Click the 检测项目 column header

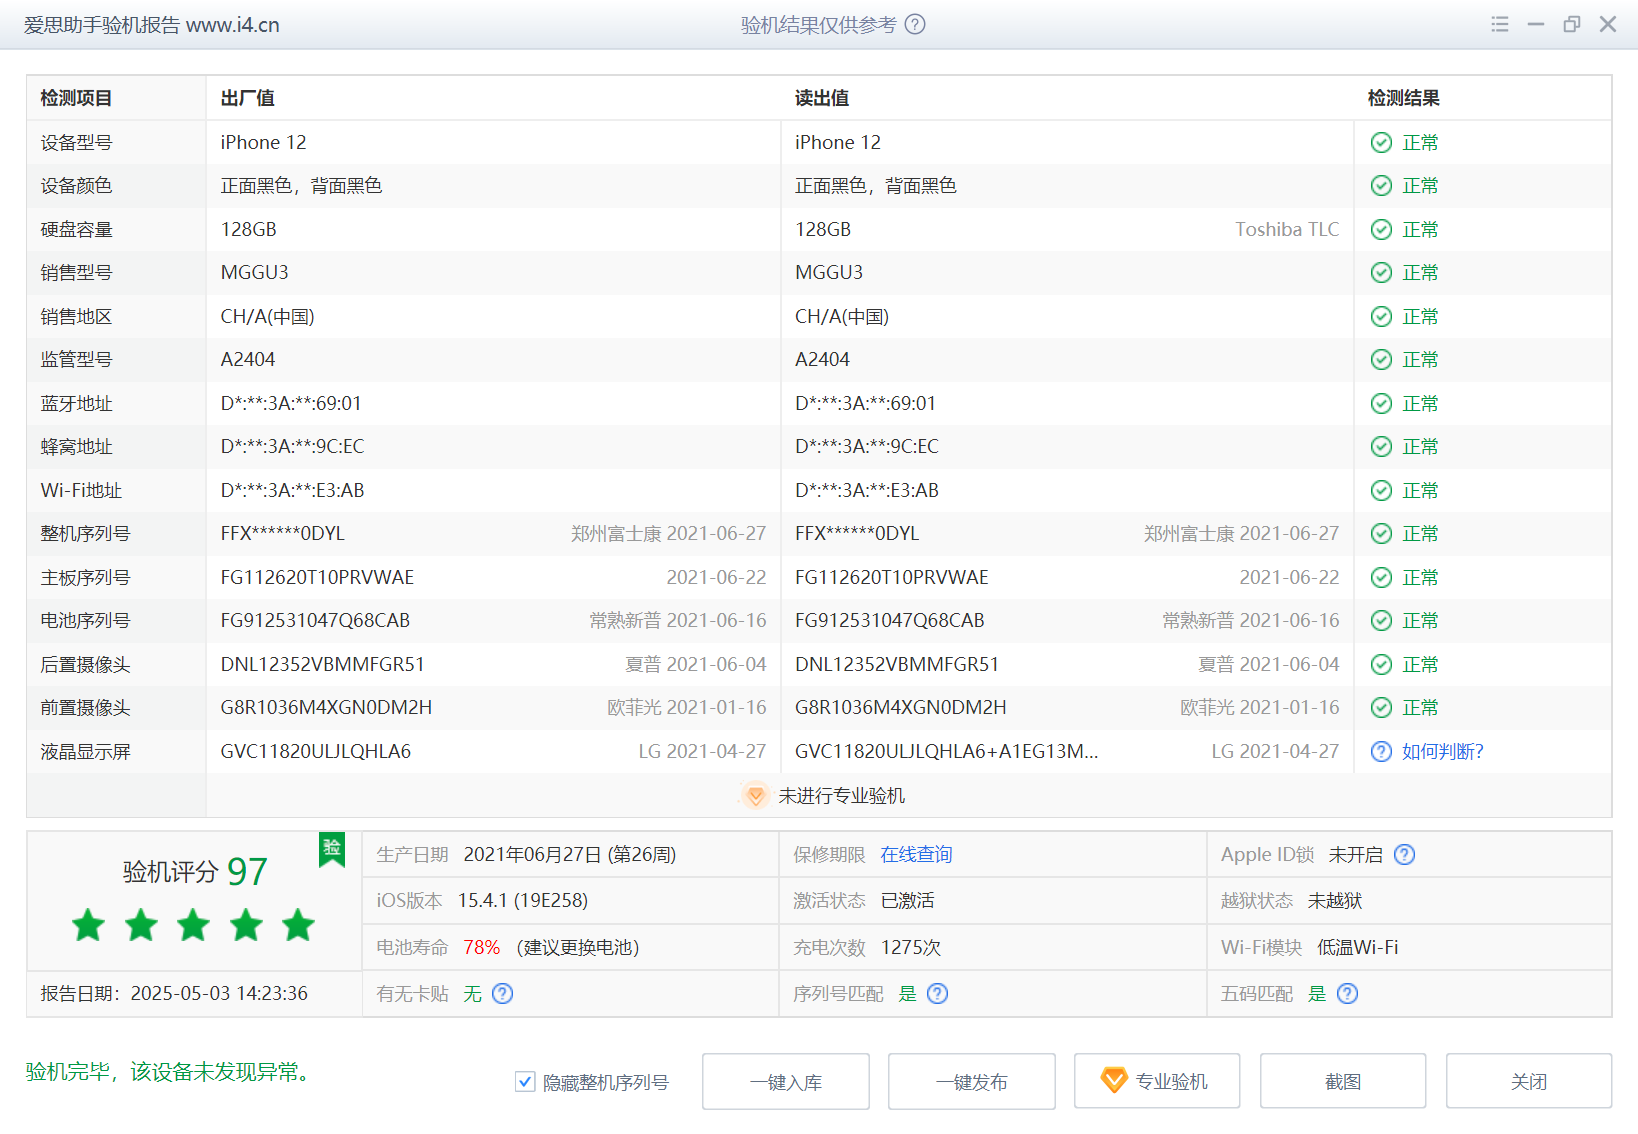pyautogui.click(x=76, y=98)
